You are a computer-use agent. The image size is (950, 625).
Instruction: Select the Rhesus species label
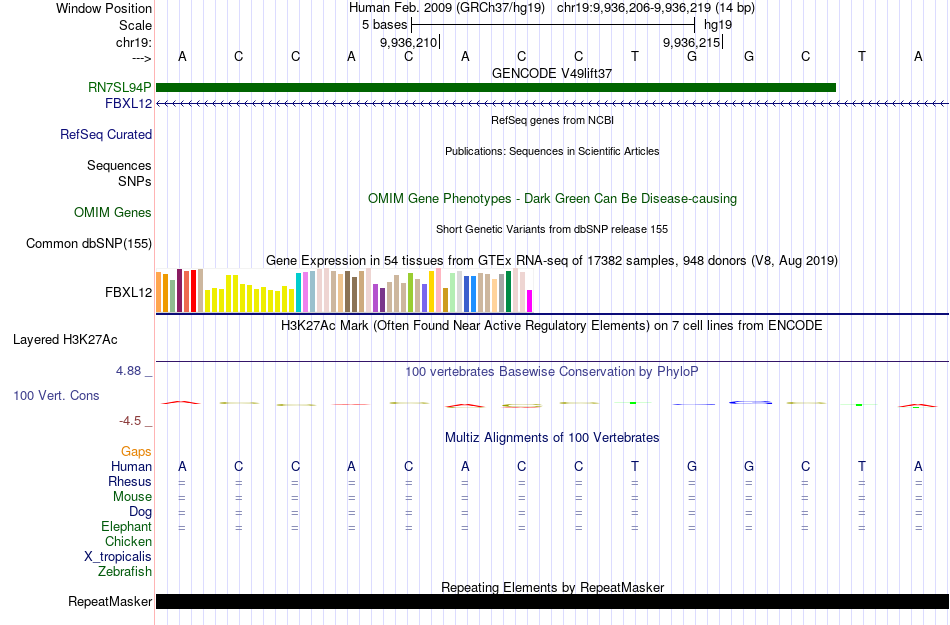(x=130, y=481)
